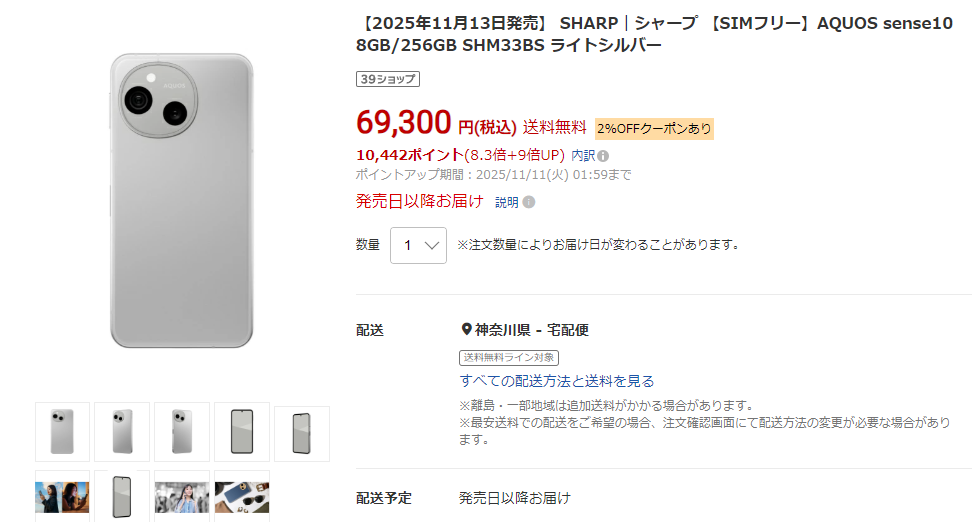Viewport: 976px width, 522px height.
Task: Select the second thumbnail in the top row
Action: [x=122, y=432]
